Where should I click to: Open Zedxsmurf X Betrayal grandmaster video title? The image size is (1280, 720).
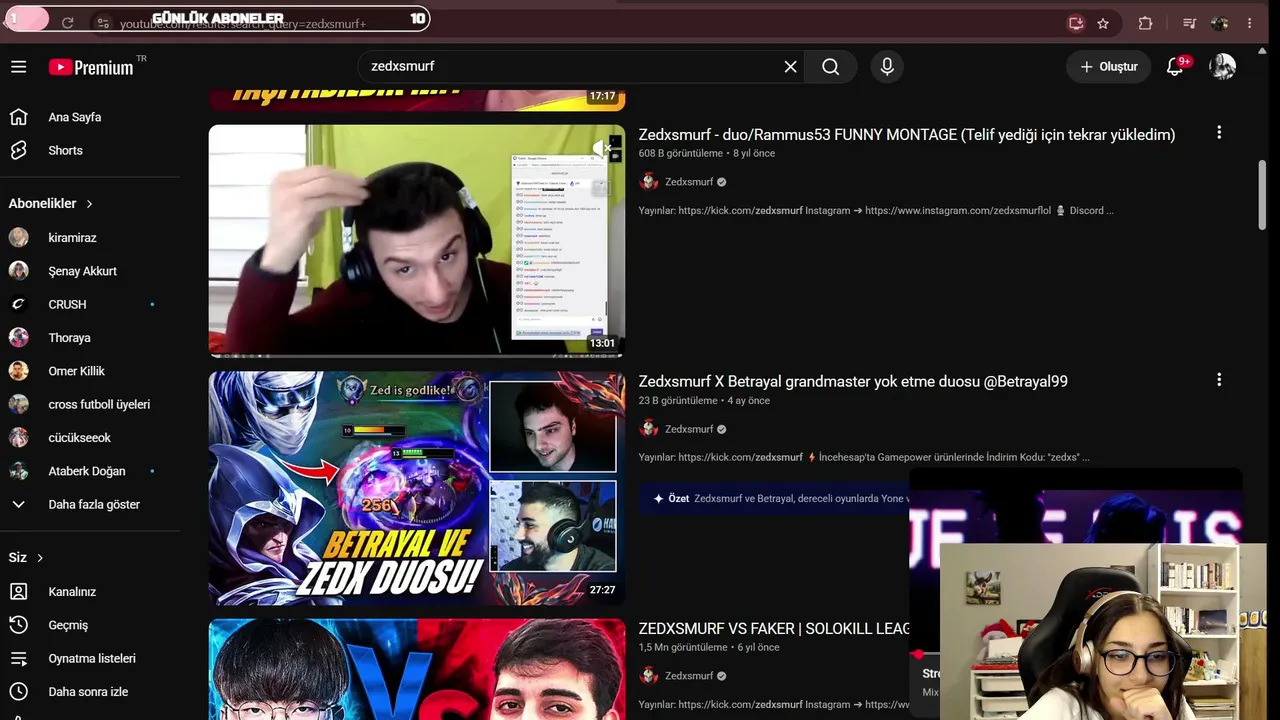[853, 381]
